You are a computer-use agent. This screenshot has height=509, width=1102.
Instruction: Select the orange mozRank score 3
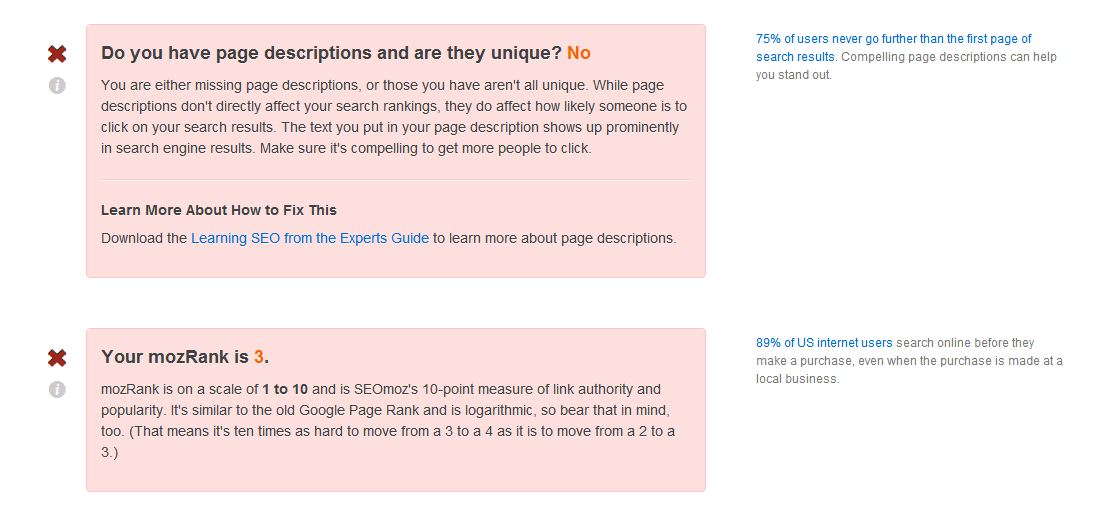259,356
